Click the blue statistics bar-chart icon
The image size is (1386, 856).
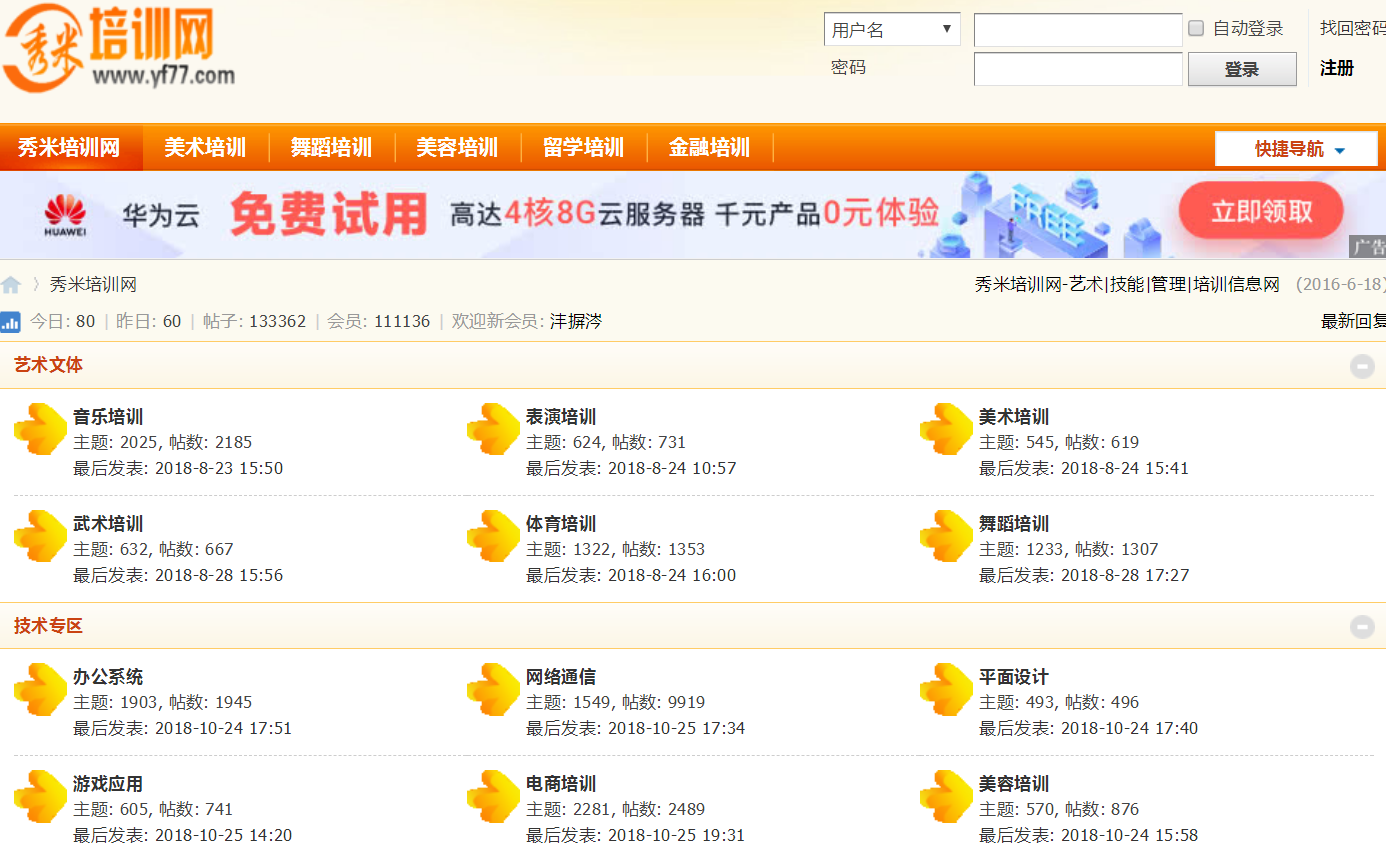pyautogui.click(x=10, y=322)
